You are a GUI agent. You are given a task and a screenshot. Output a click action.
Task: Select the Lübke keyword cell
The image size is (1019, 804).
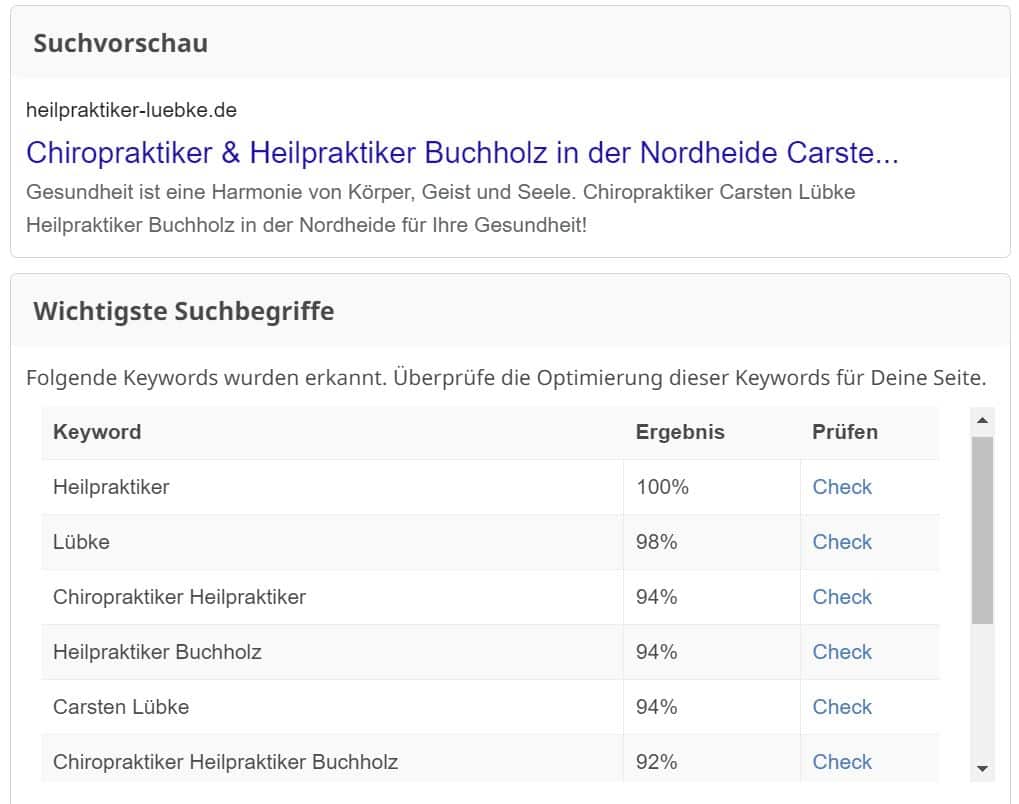click(332, 542)
